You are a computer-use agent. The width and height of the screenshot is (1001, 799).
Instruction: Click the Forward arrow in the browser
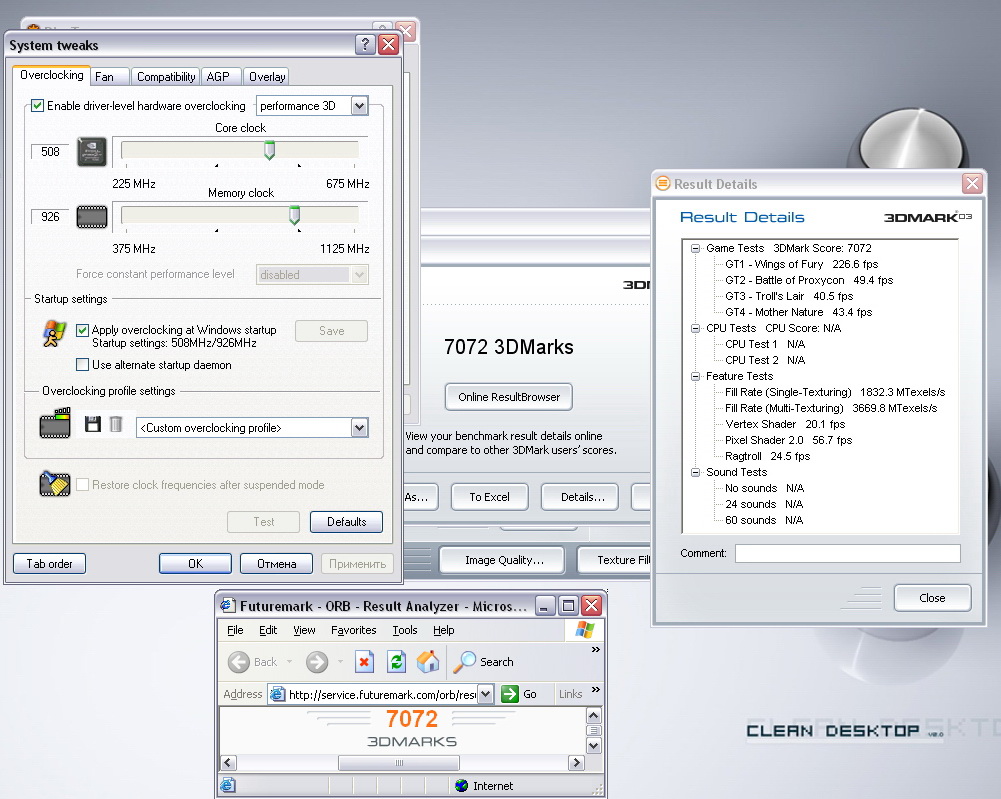(x=317, y=662)
